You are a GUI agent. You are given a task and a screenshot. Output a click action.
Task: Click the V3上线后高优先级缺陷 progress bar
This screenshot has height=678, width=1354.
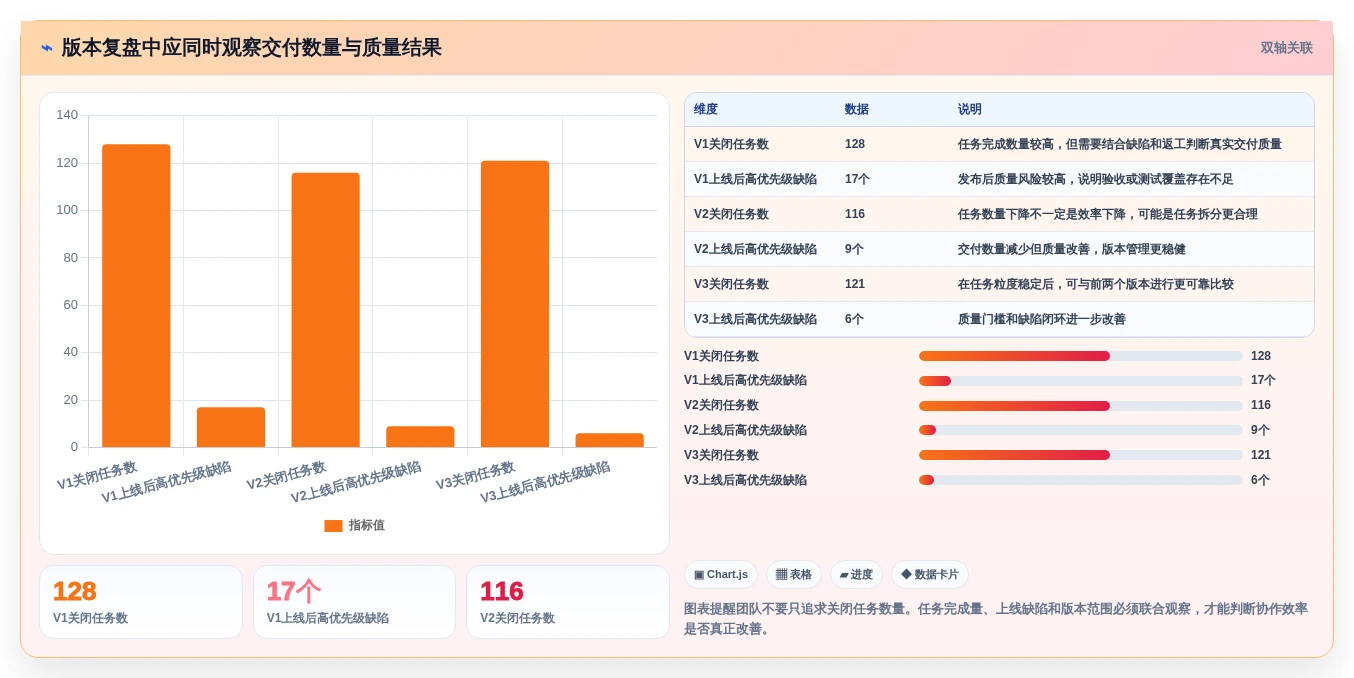[x=1081, y=480]
